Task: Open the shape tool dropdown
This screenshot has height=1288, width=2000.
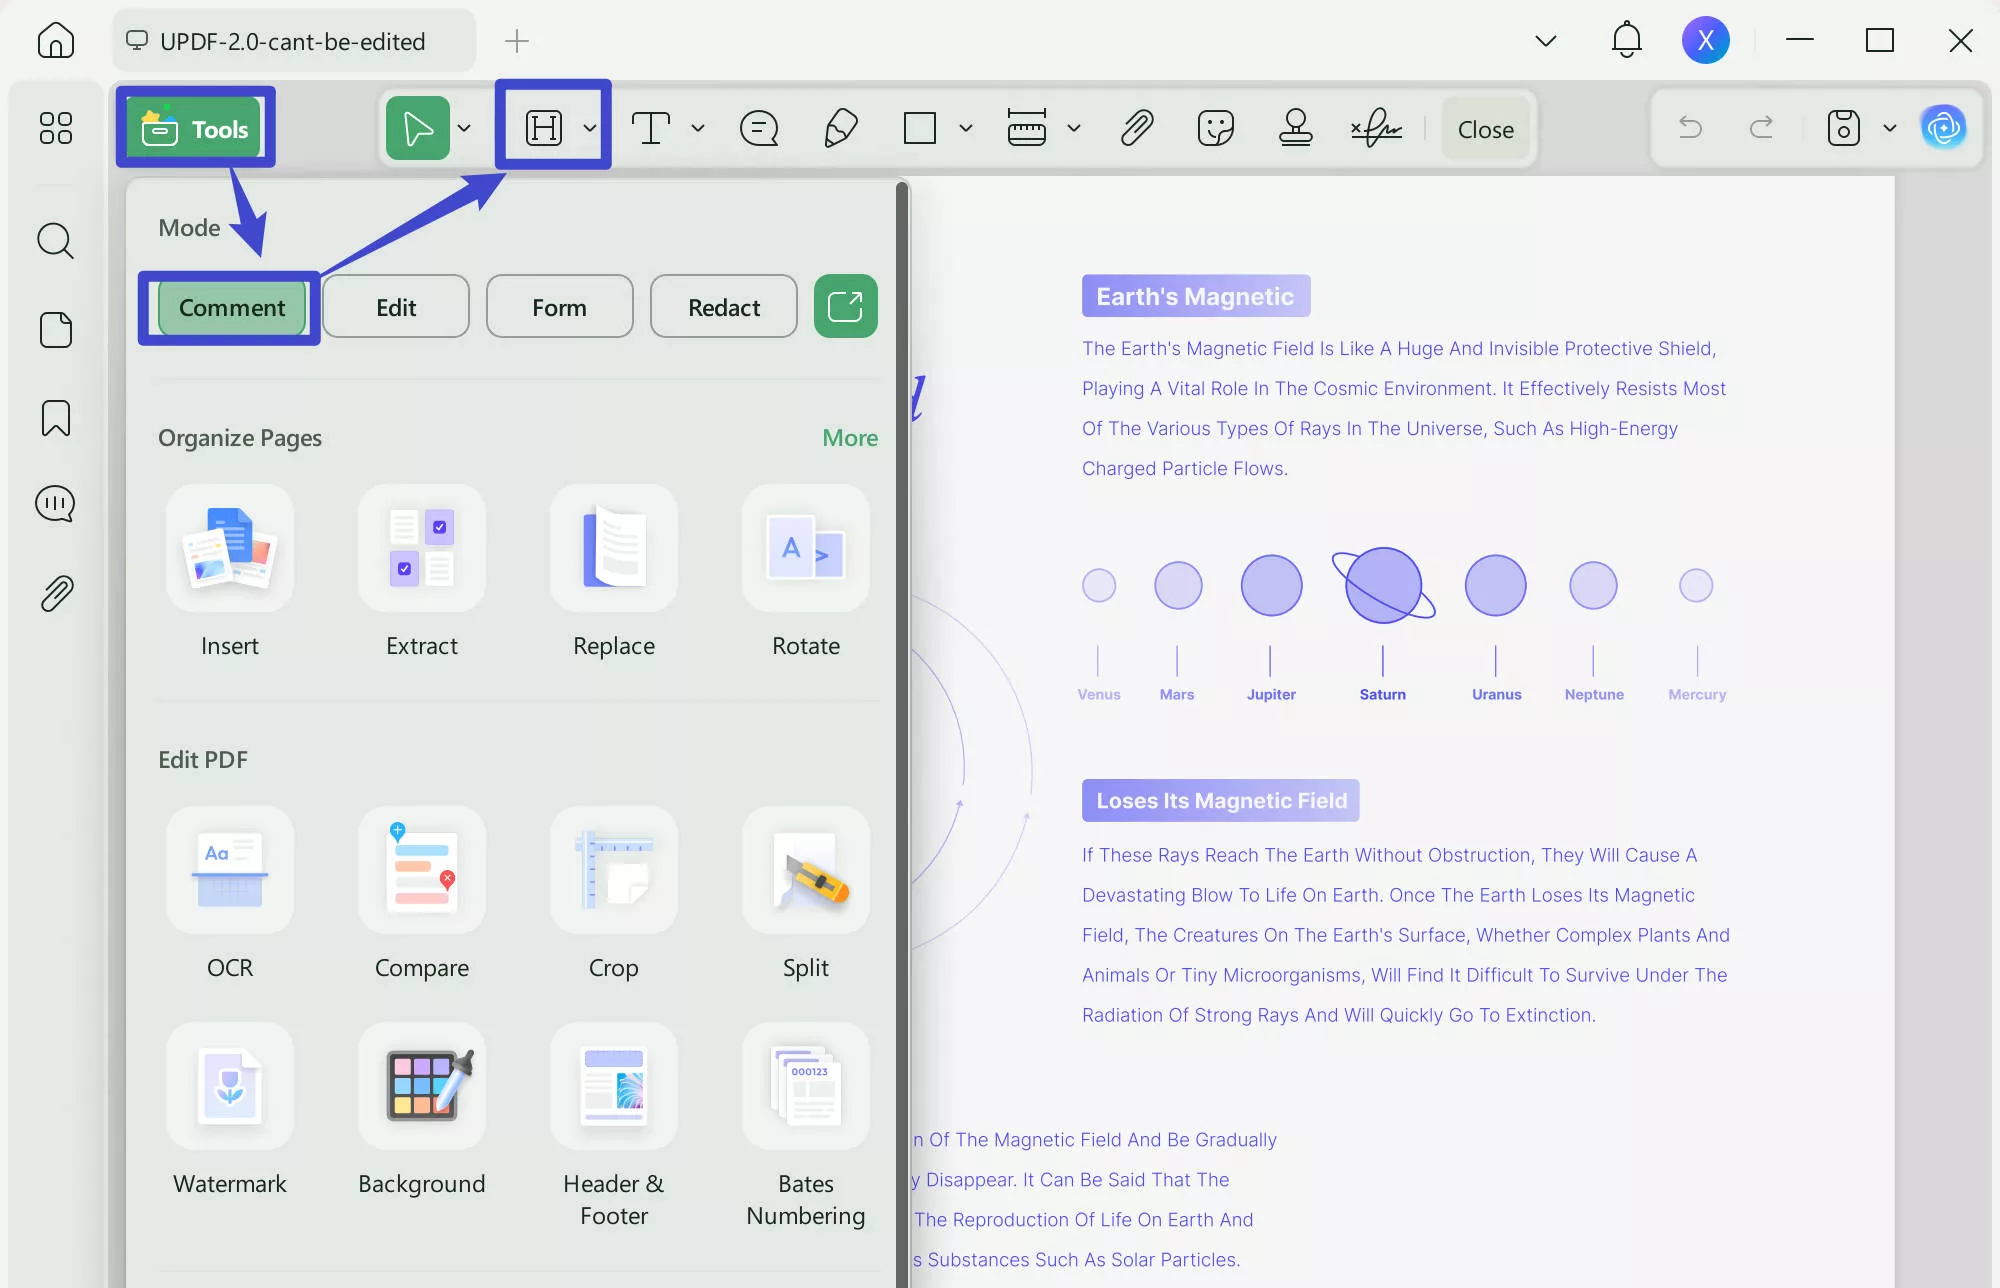Action: (964, 128)
